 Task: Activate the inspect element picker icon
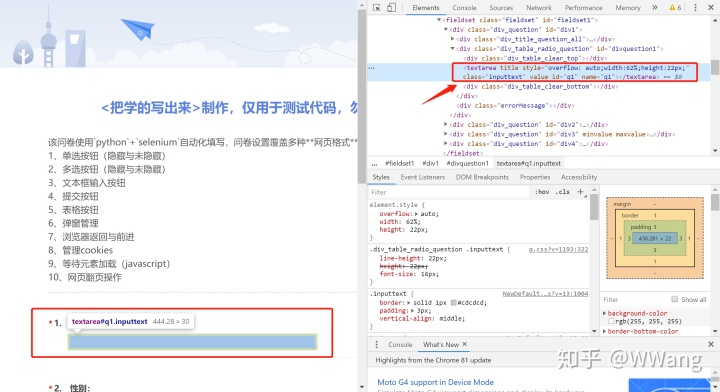coord(377,7)
